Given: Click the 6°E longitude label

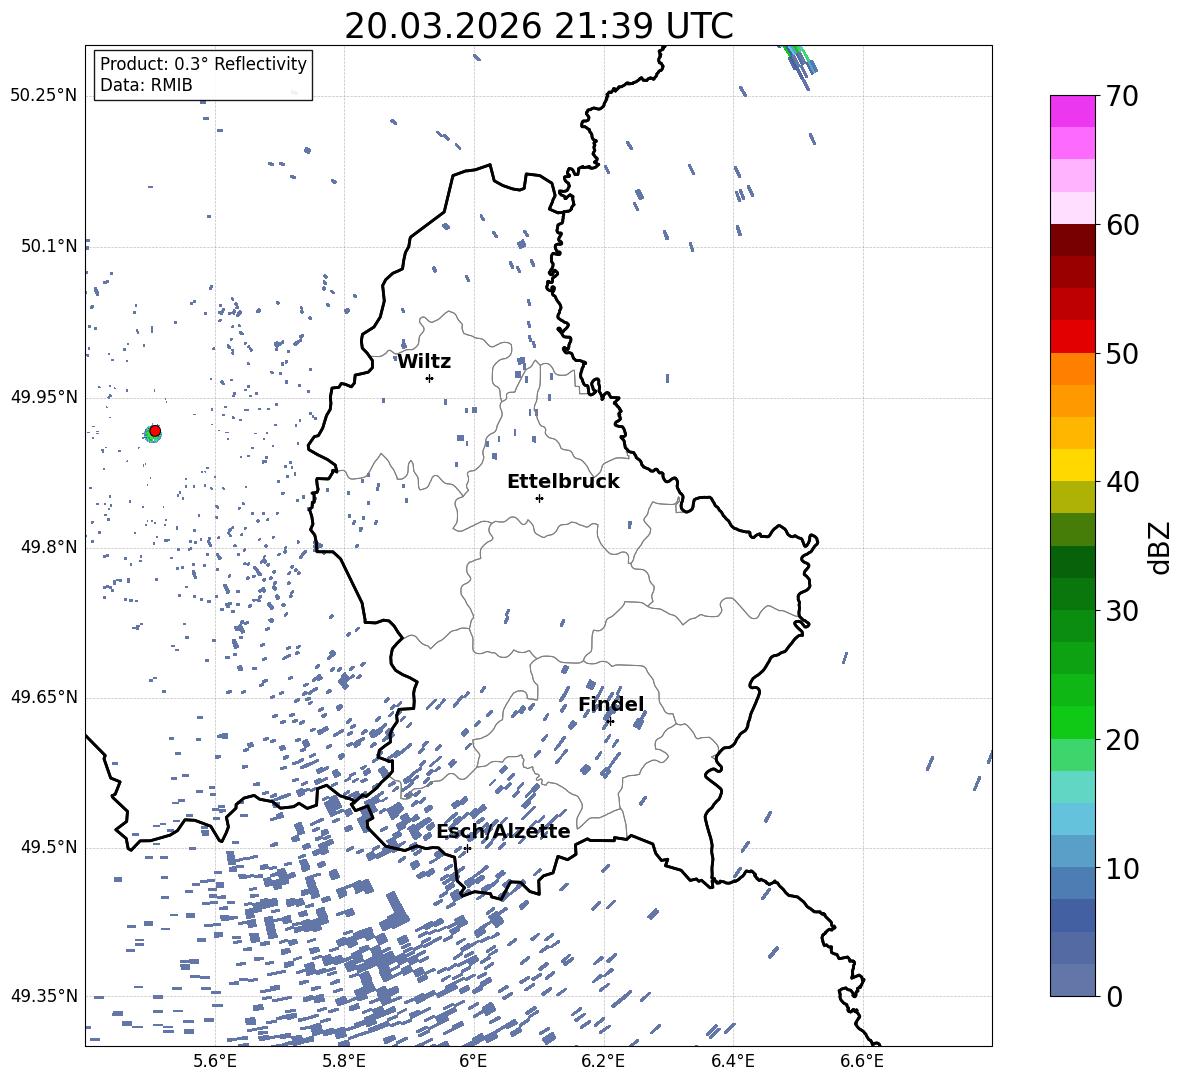Looking at the screenshot, I should tap(473, 1061).
